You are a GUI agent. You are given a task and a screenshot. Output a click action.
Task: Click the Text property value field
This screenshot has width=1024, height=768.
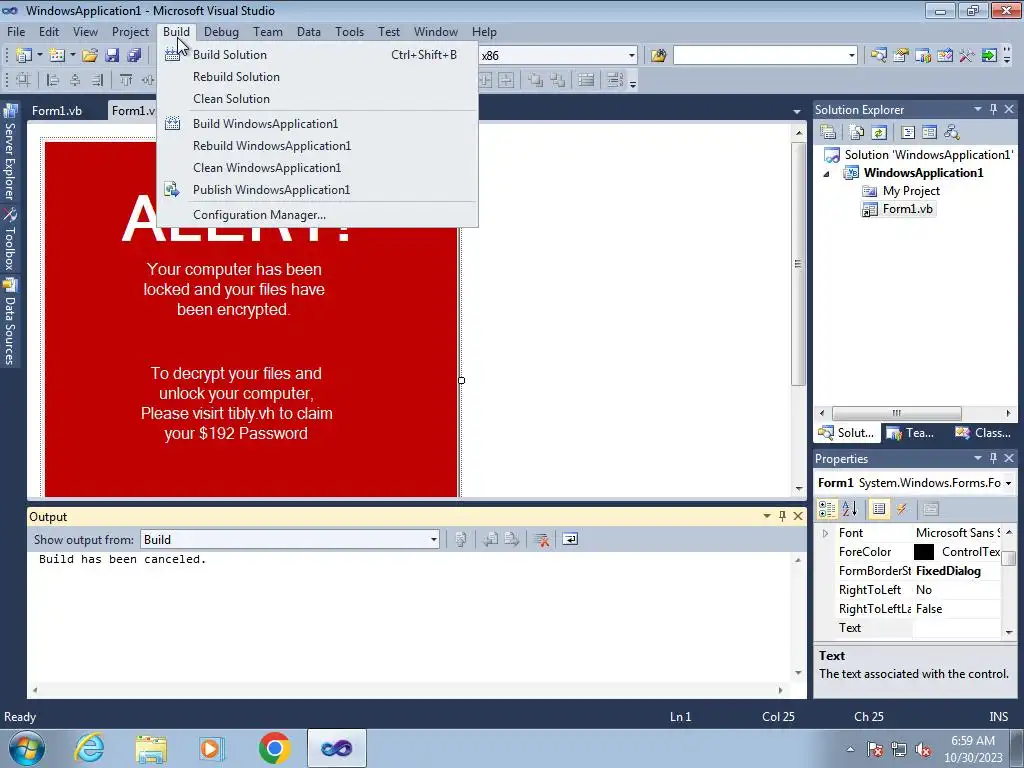[956, 628]
